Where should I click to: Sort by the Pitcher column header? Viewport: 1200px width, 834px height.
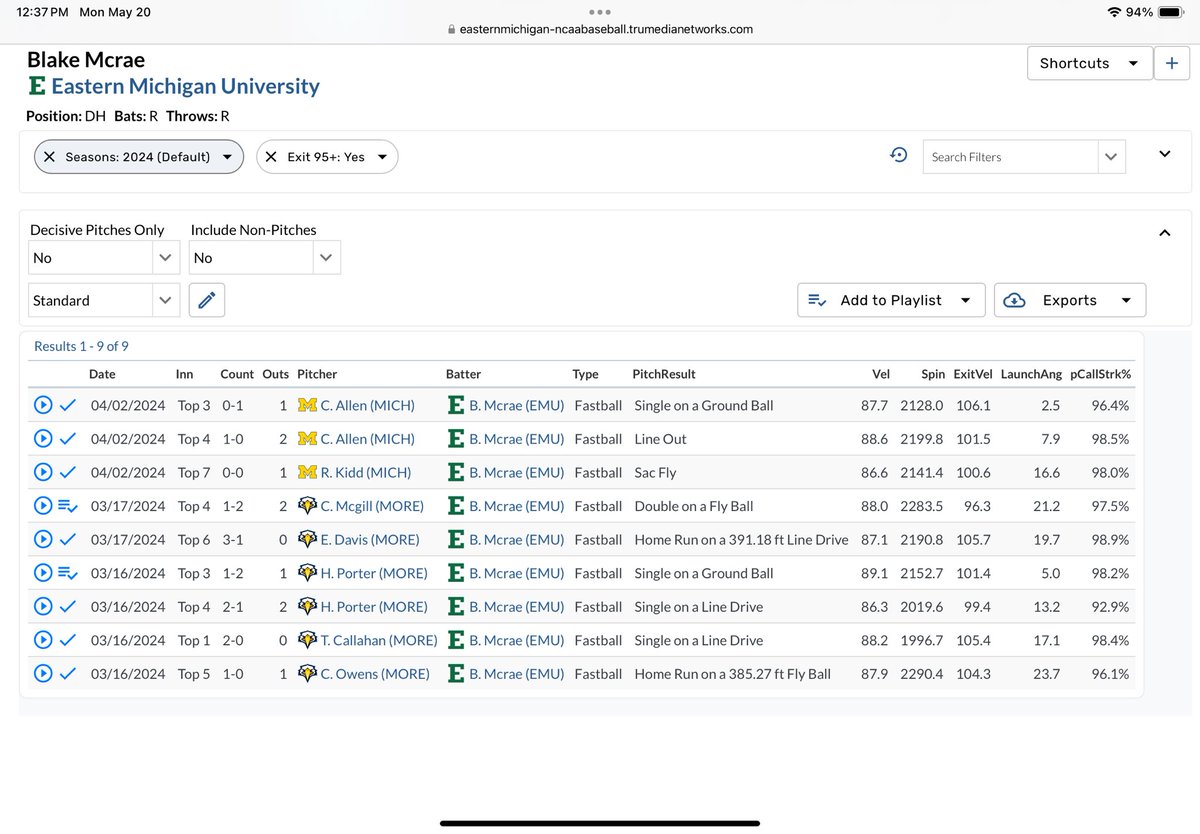tap(317, 374)
